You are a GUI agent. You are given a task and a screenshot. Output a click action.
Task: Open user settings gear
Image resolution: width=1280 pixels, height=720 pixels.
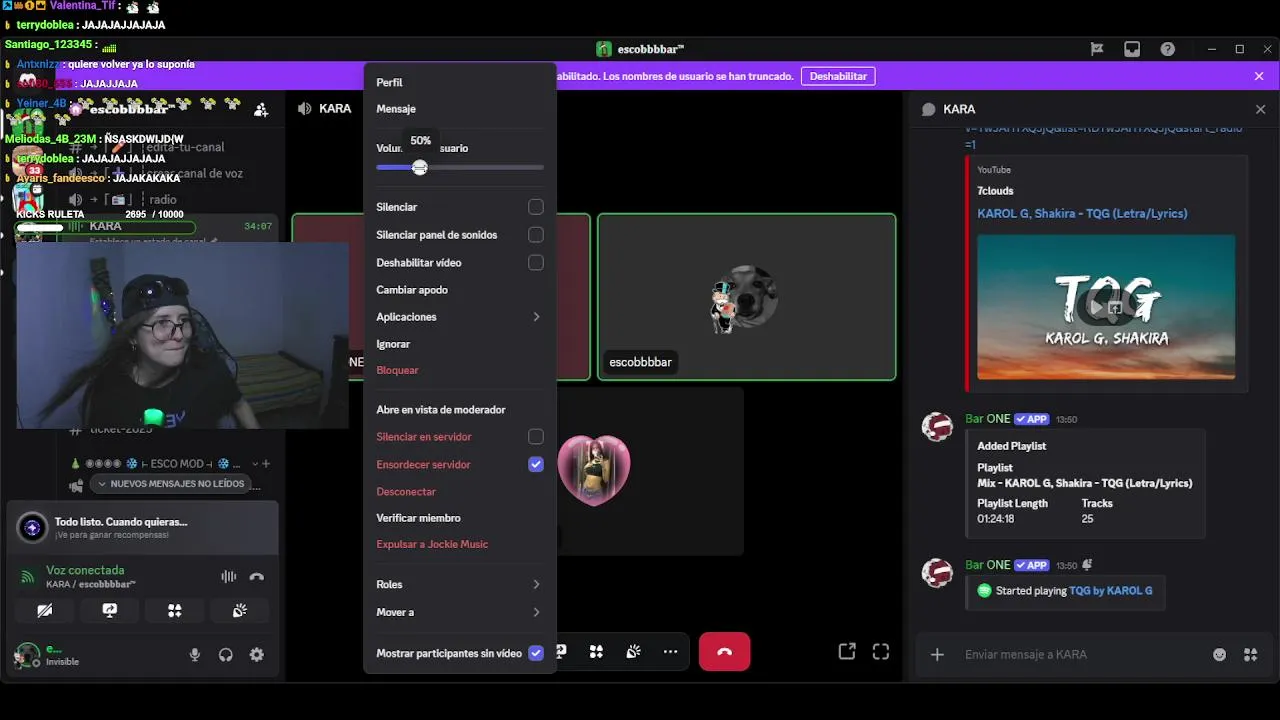pyautogui.click(x=257, y=655)
